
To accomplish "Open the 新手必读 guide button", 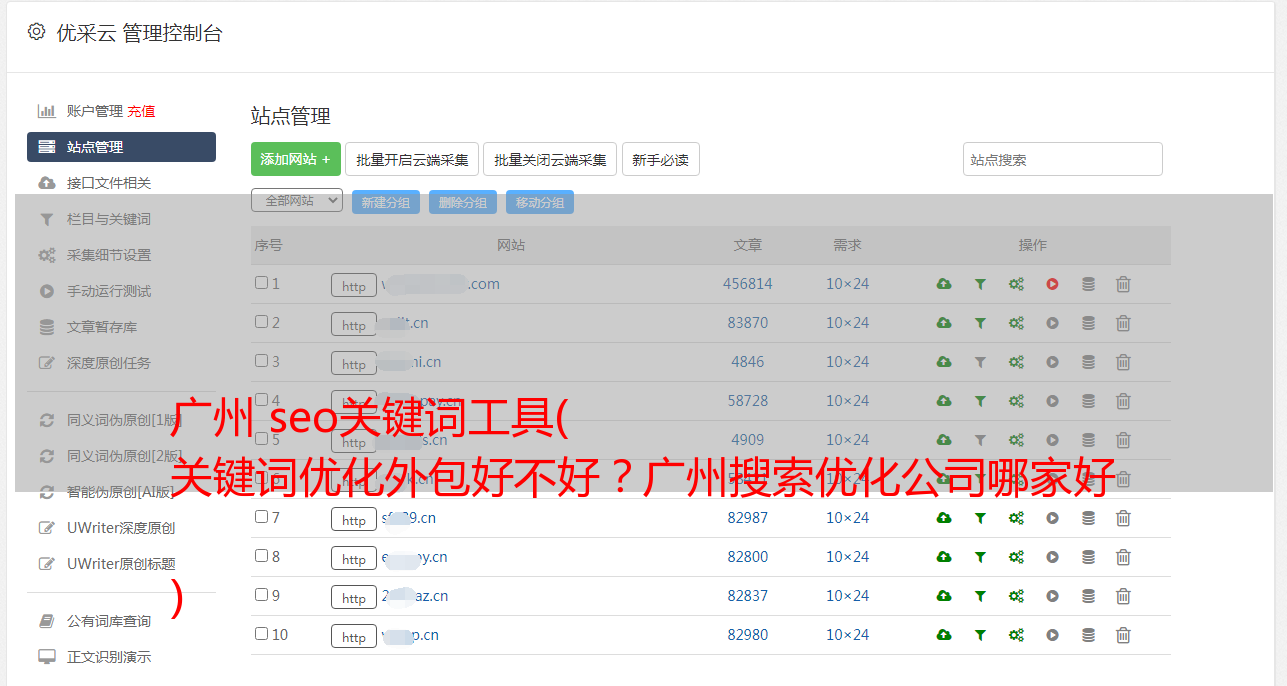I will tap(661, 159).
